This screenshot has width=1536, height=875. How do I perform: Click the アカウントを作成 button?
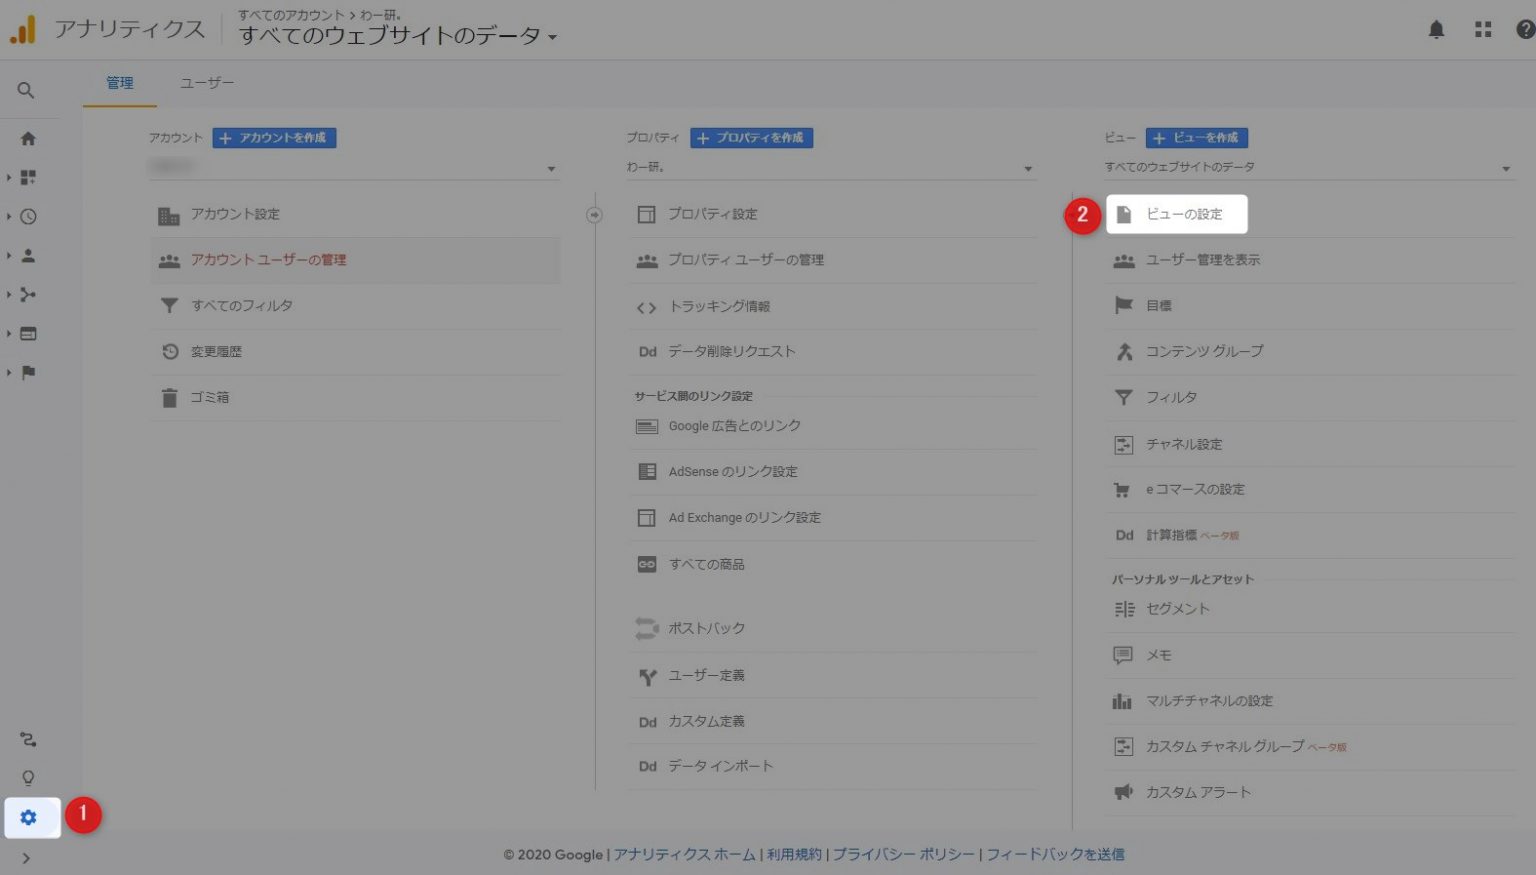tap(274, 138)
